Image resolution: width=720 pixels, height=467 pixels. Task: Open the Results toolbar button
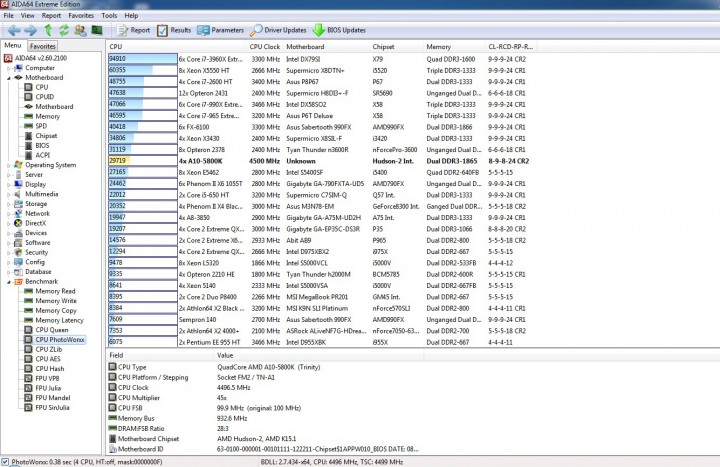(174, 30)
